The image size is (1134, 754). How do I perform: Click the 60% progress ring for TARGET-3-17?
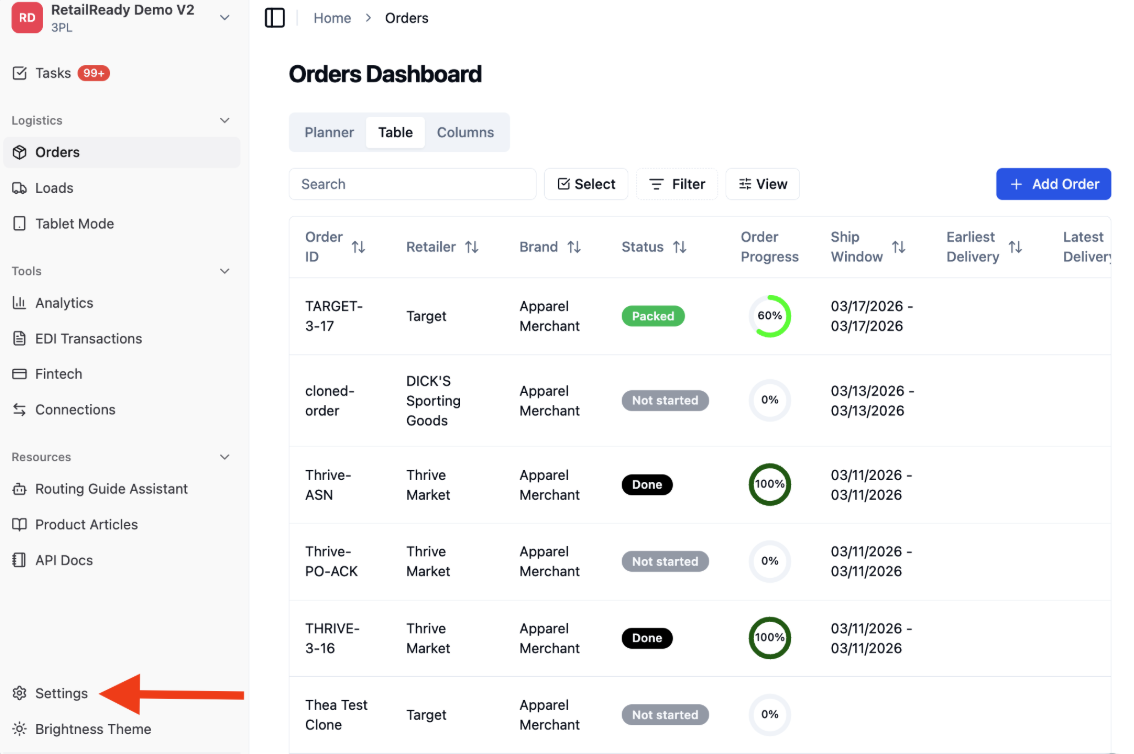click(770, 316)
